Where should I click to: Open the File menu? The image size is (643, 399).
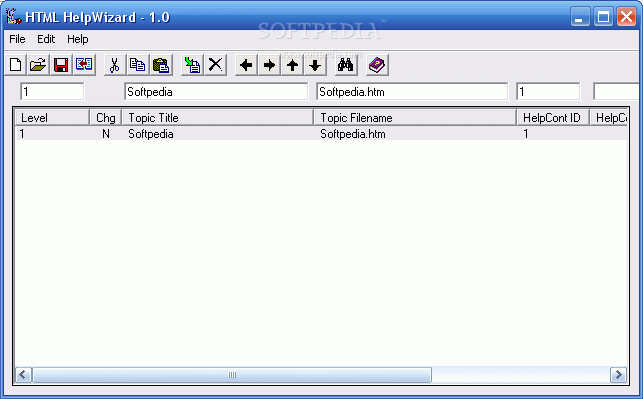pyautogui.click(x=17, y=39)
